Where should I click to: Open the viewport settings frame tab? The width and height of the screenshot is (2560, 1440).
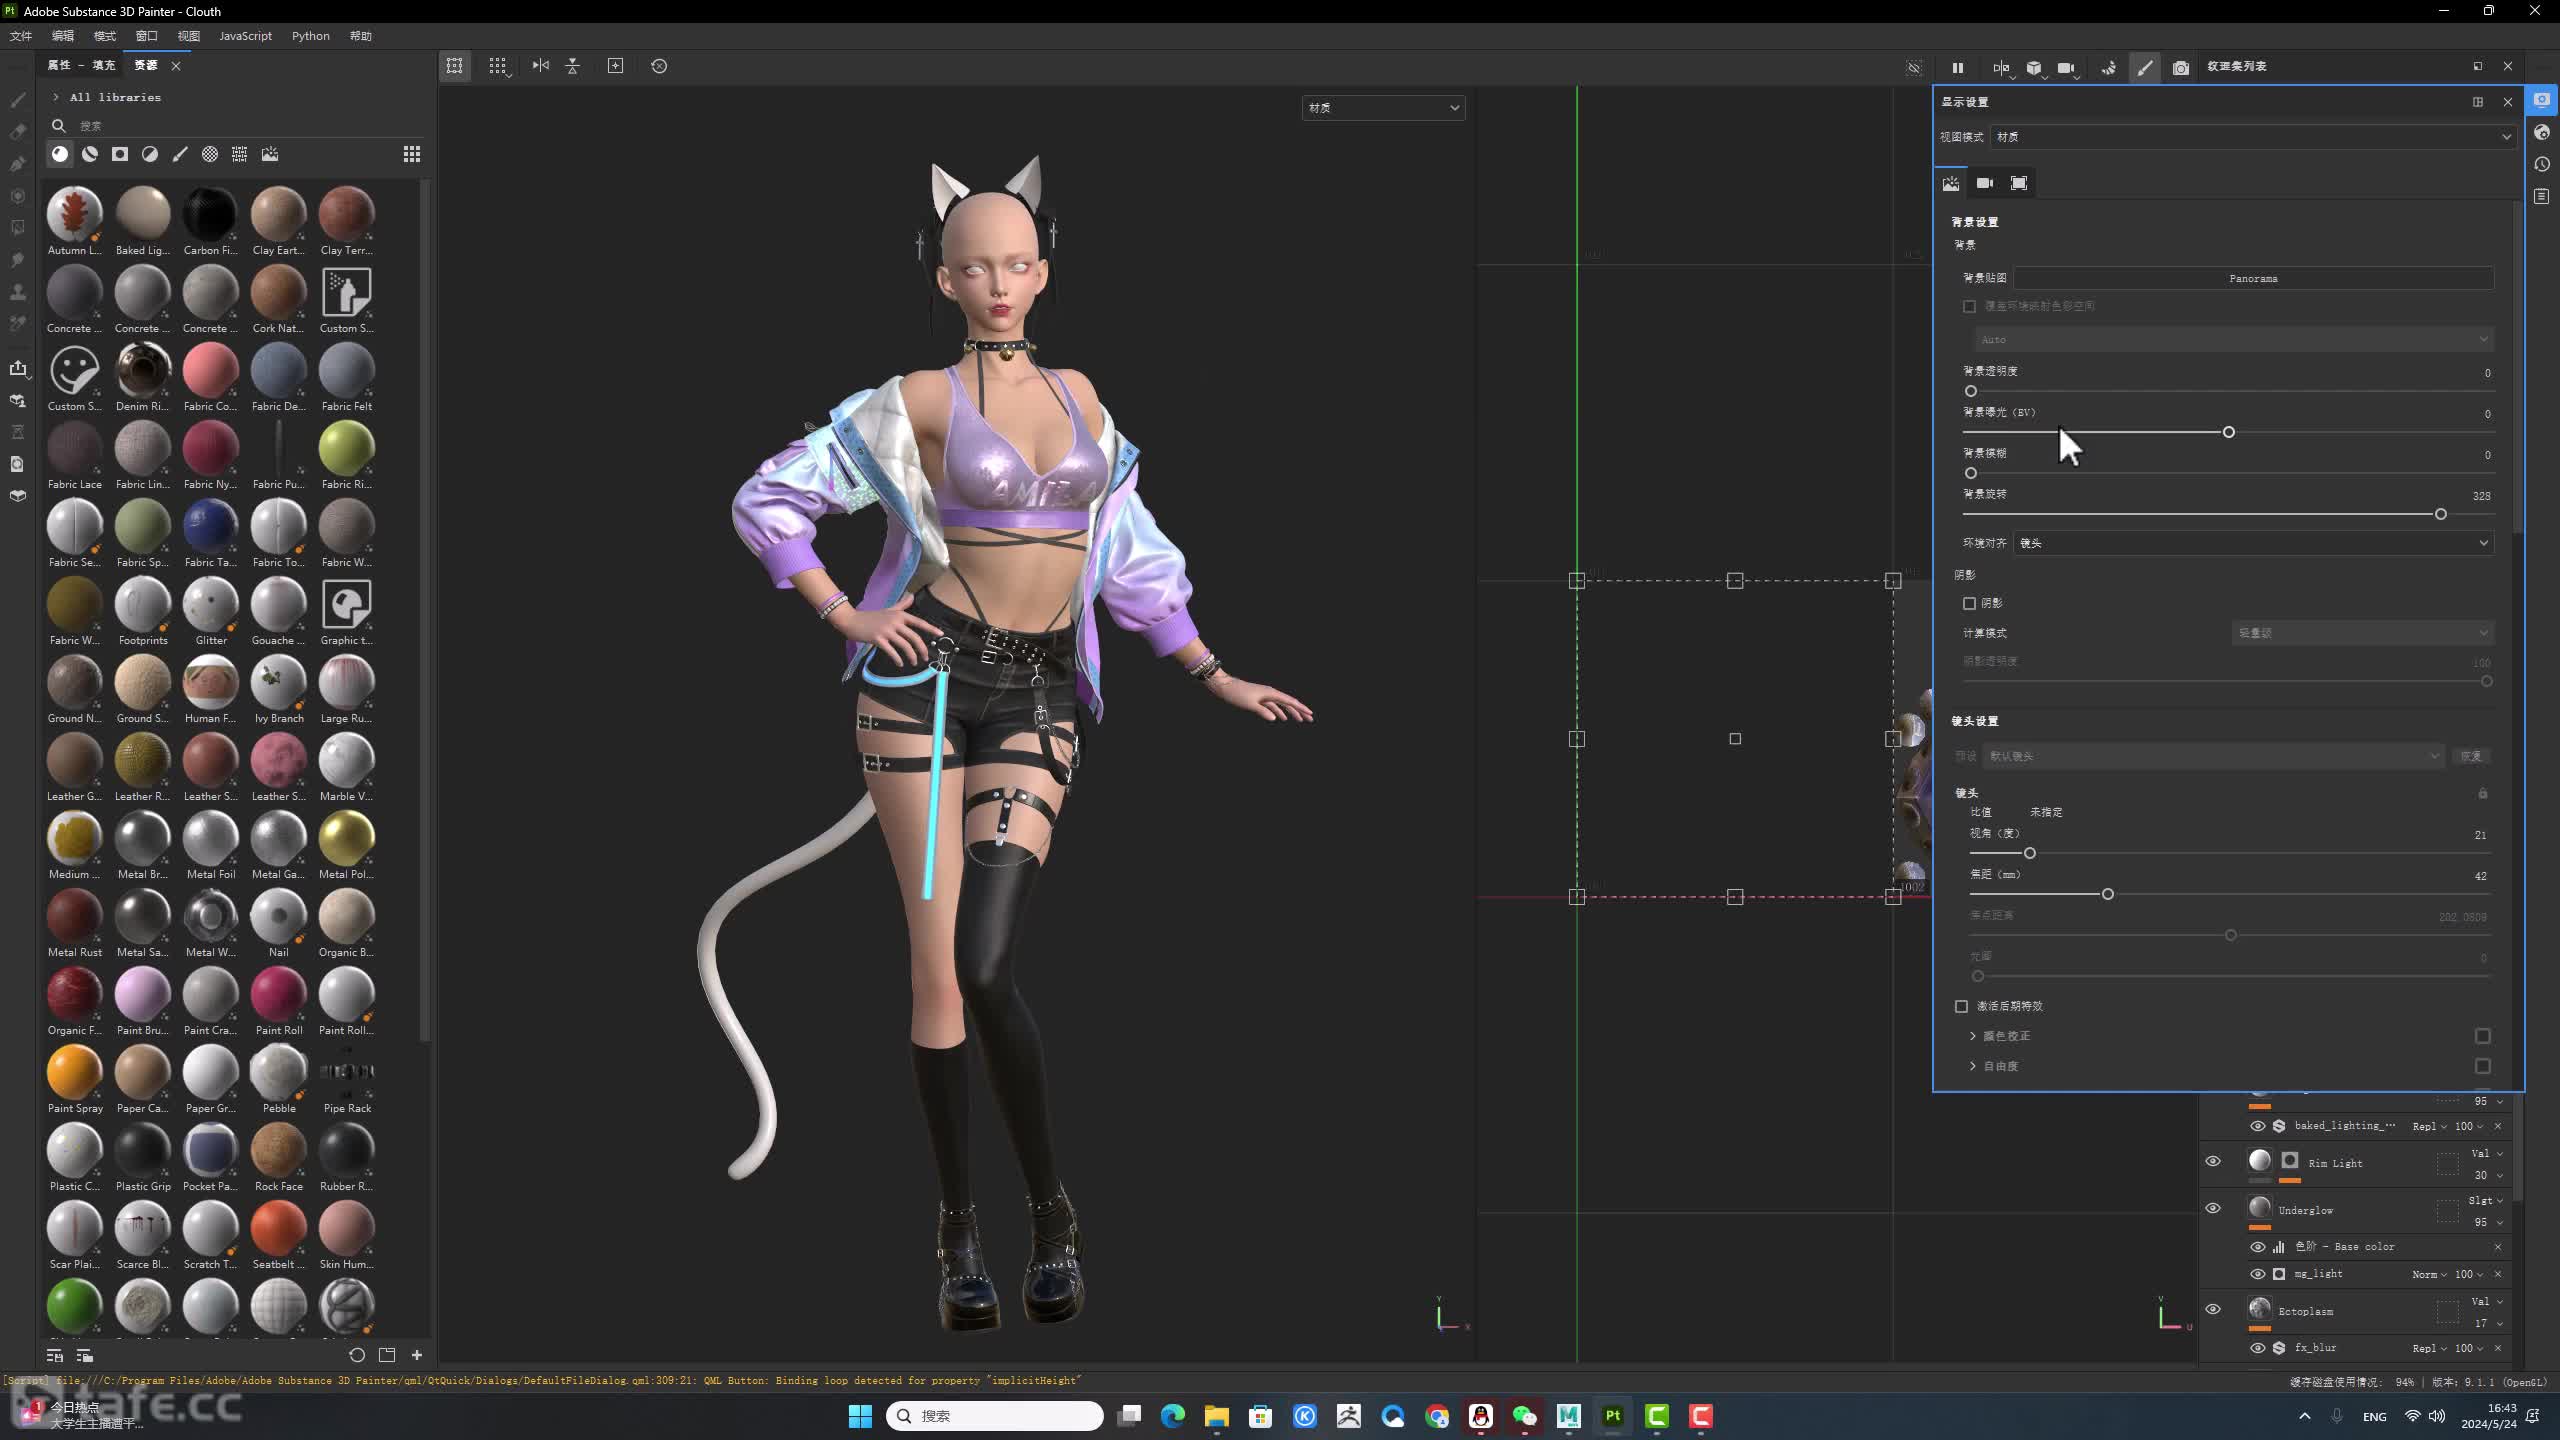coord(2019,183)
